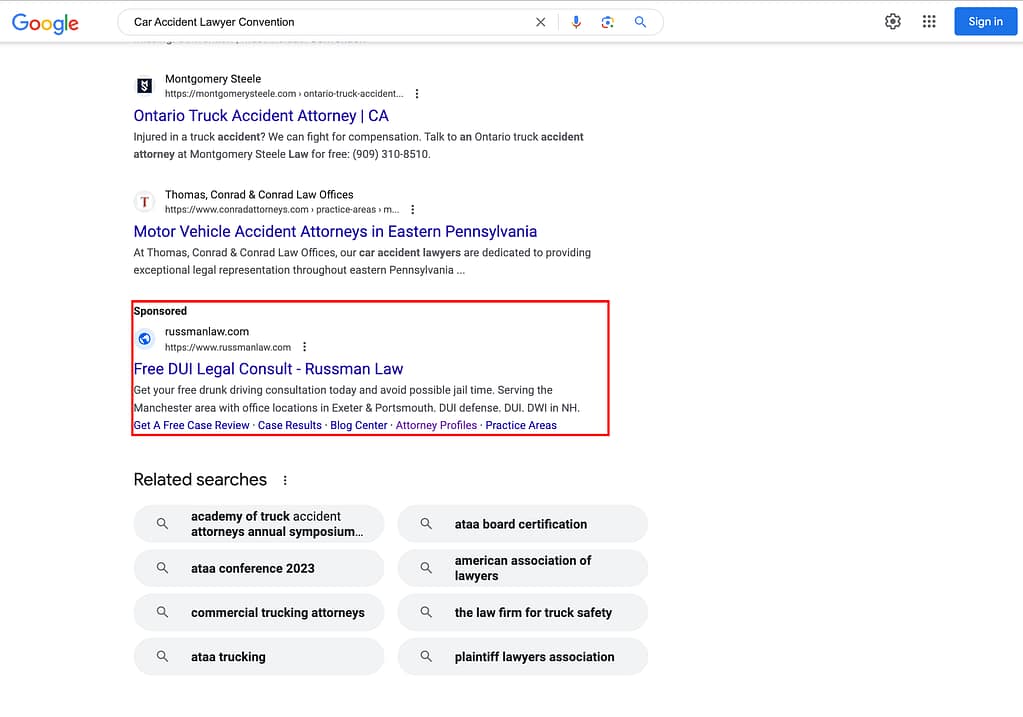Start voice search with the microphone icon
Screen dimensions: 1023x717
pyautogui.click(x=575, y=22)
